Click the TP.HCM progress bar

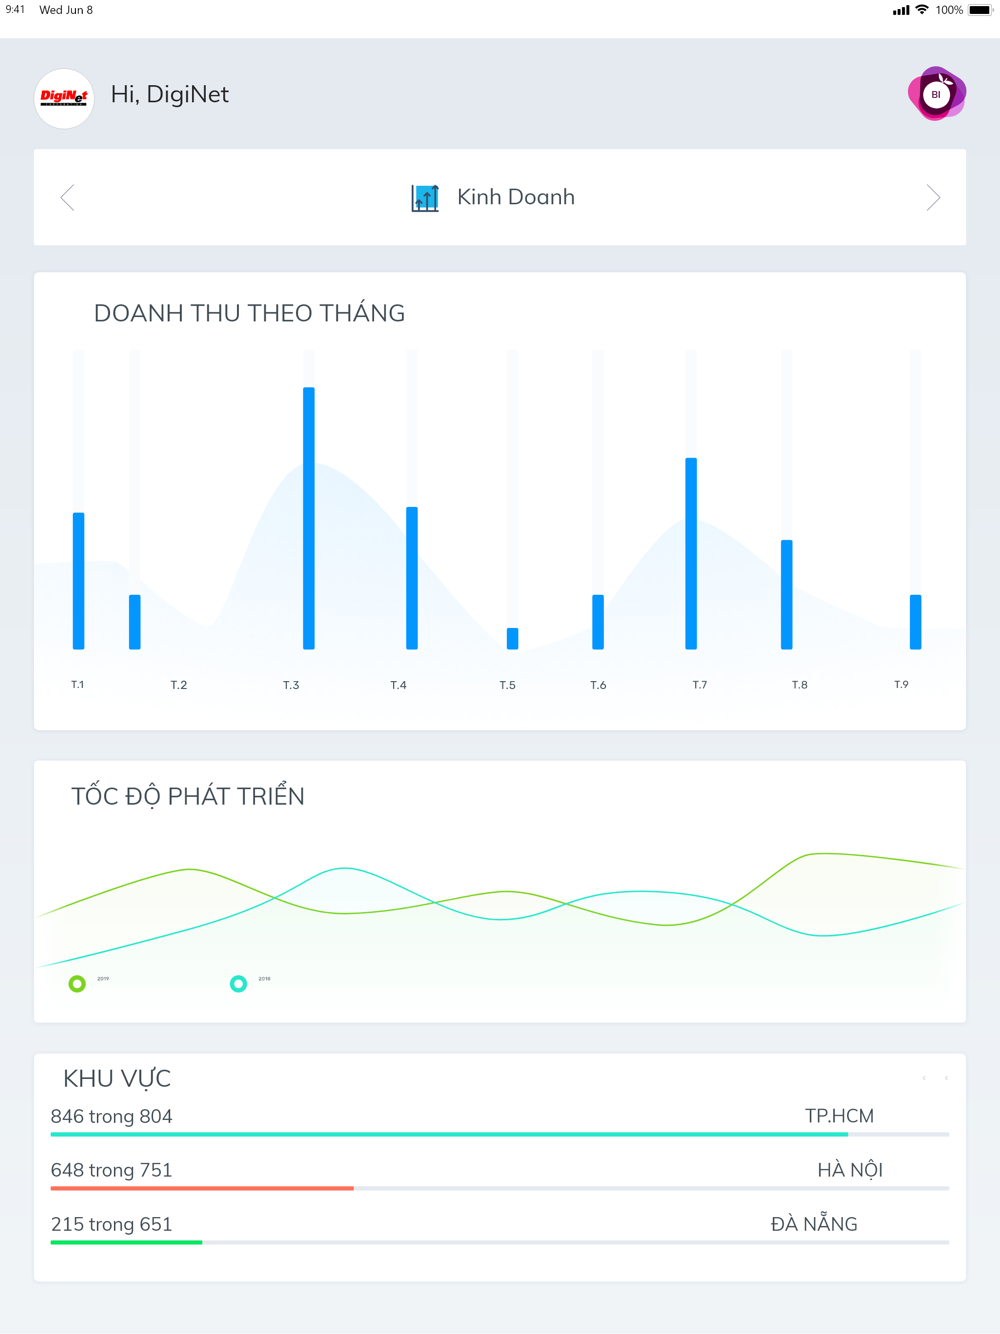[449, 1135]
